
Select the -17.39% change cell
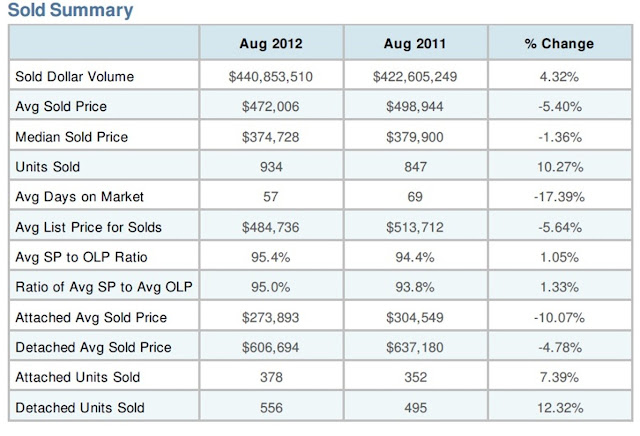click(559, 197)
